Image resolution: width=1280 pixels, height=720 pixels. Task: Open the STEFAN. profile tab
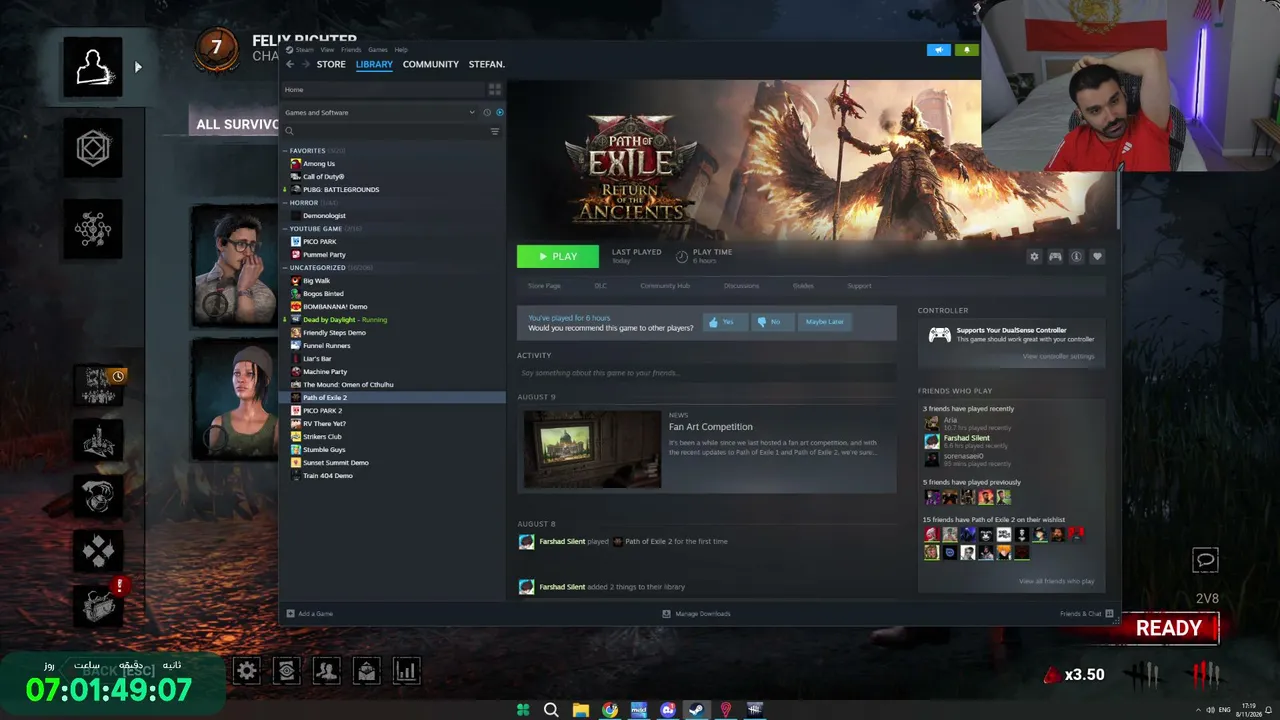click(487, 64)
